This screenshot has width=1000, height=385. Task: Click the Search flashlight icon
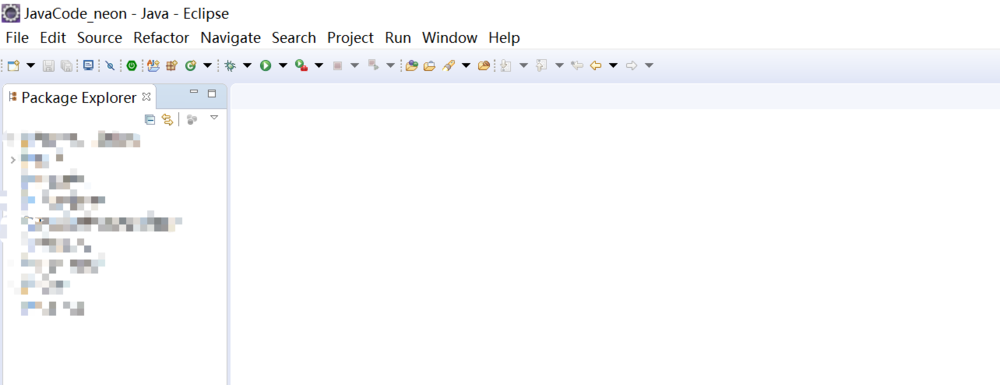pyautogui.click(x=448, y=65)
